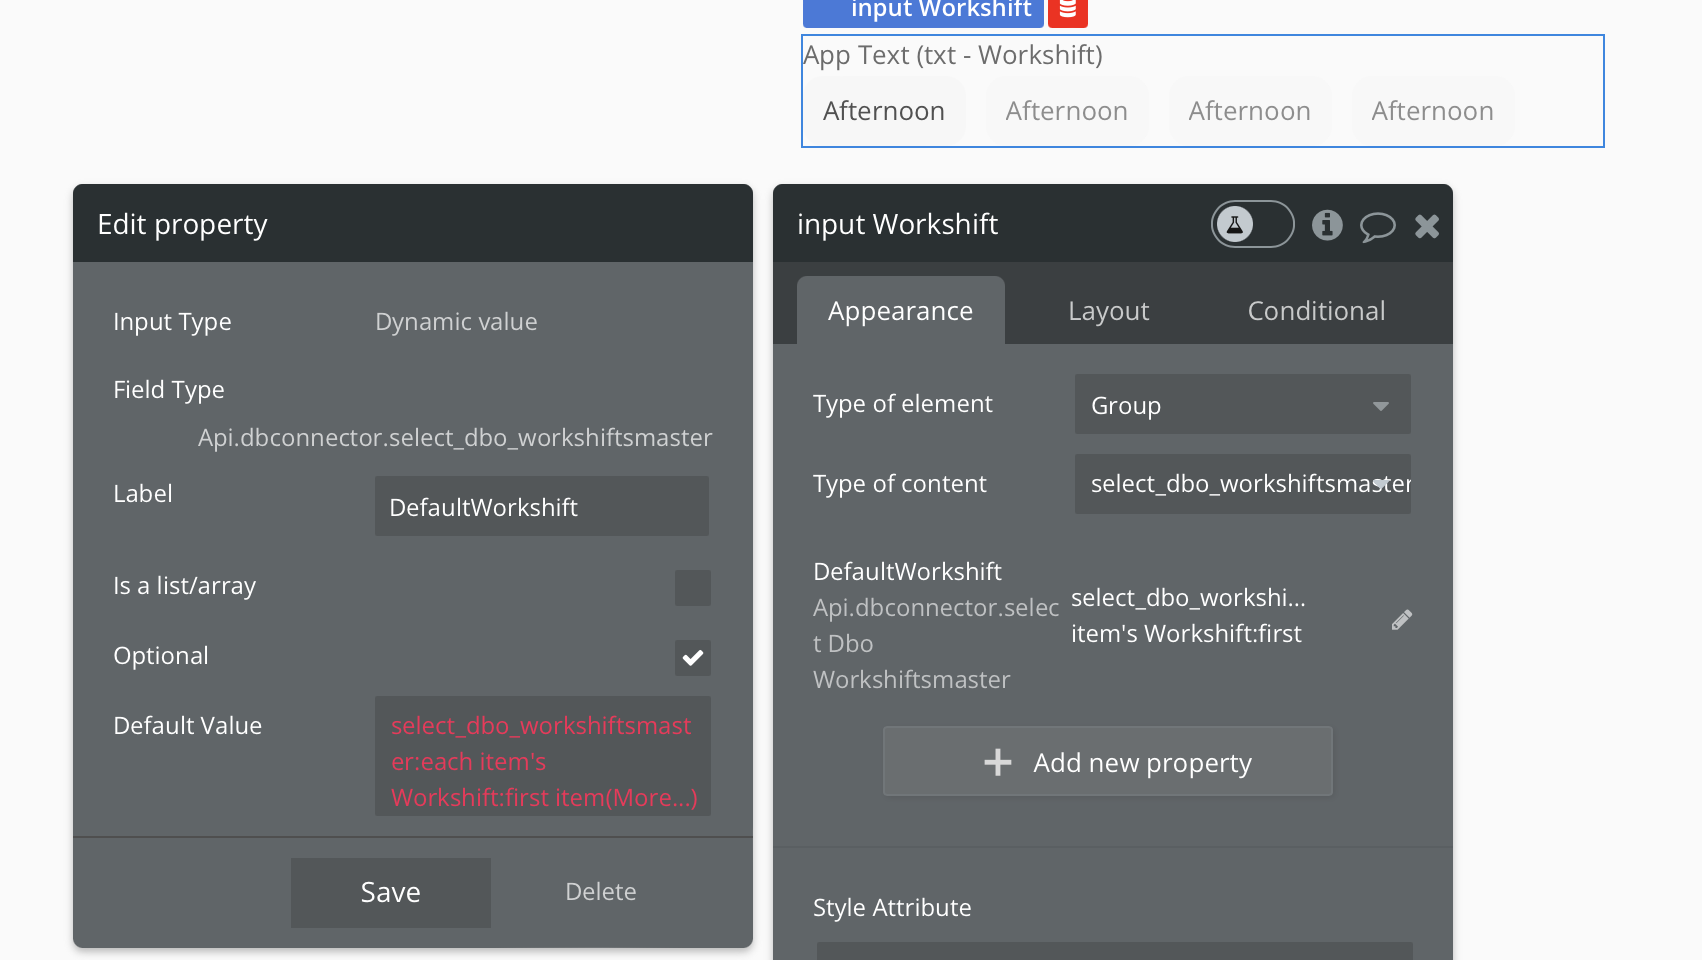Click the plus icon on Add new property

click(996, 761)
